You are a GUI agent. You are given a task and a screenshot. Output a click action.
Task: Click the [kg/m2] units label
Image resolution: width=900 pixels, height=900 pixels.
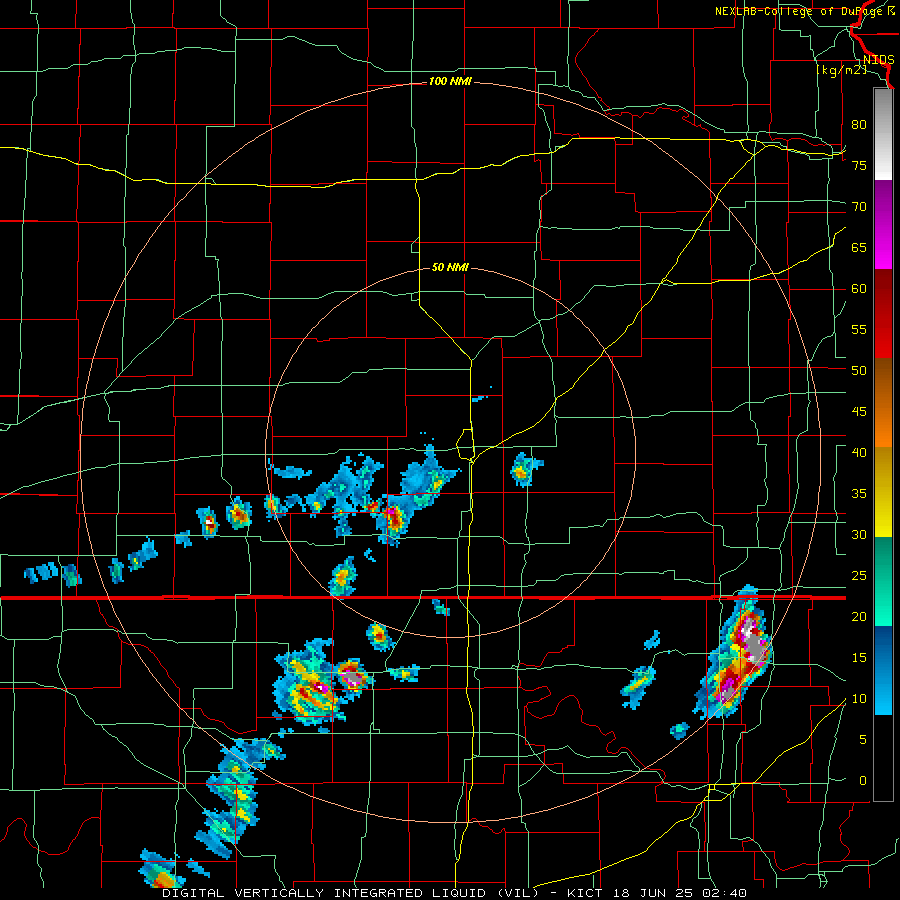(841, 70)
